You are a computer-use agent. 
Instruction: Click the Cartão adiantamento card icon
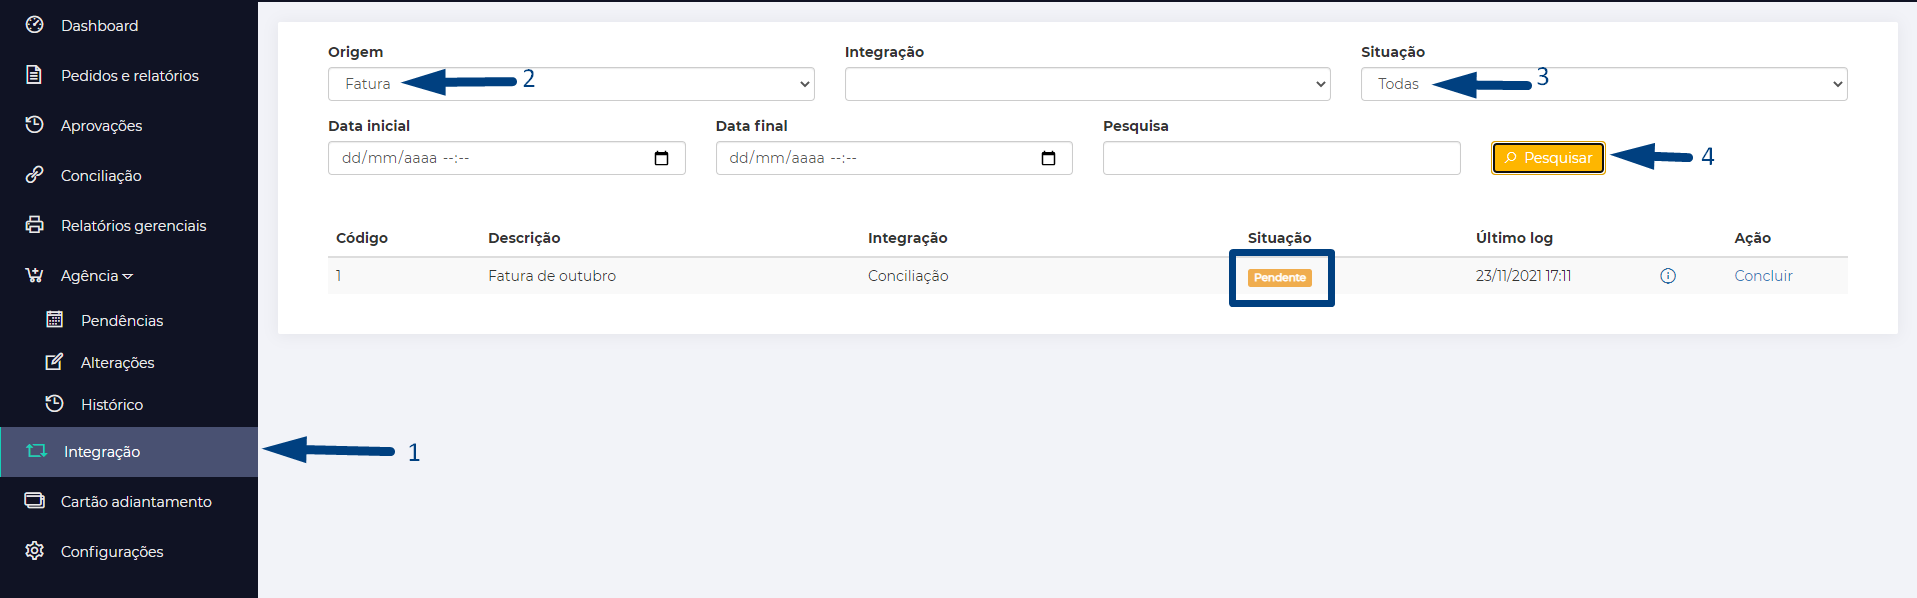(34, 501)
